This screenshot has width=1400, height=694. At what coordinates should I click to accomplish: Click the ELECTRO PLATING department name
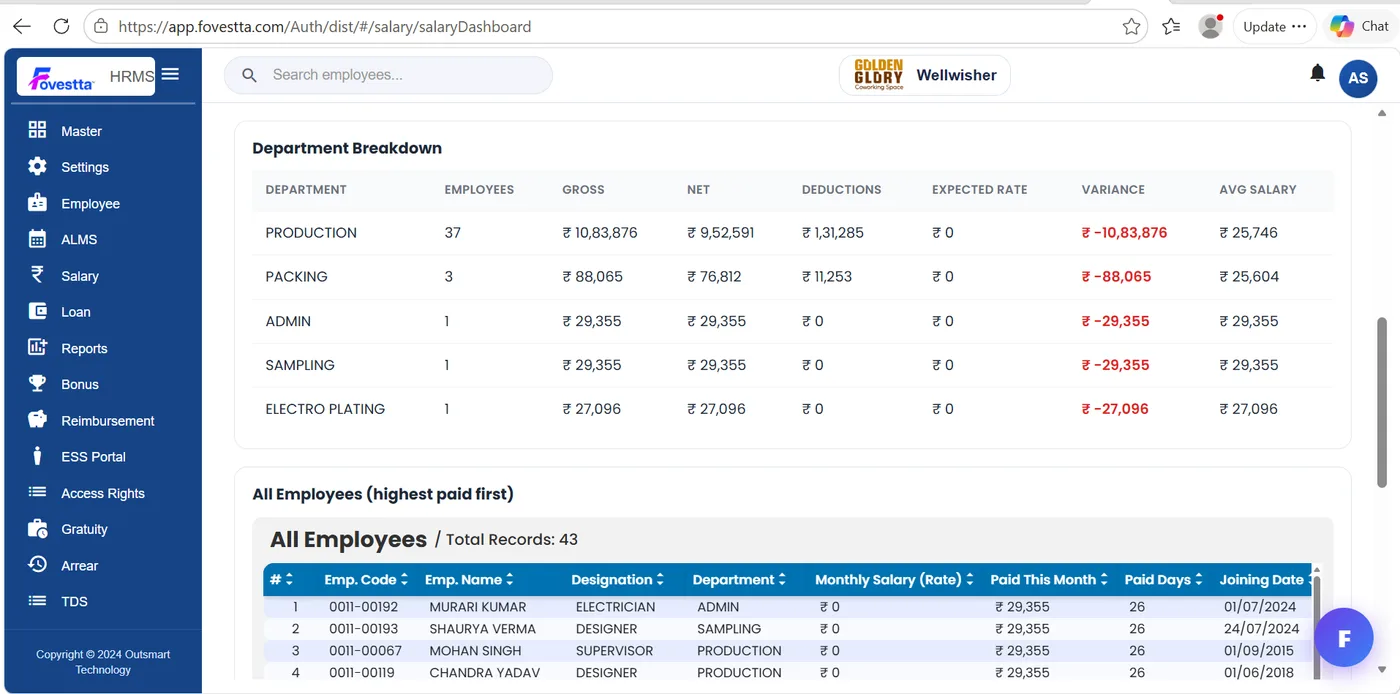pos(325,408)
